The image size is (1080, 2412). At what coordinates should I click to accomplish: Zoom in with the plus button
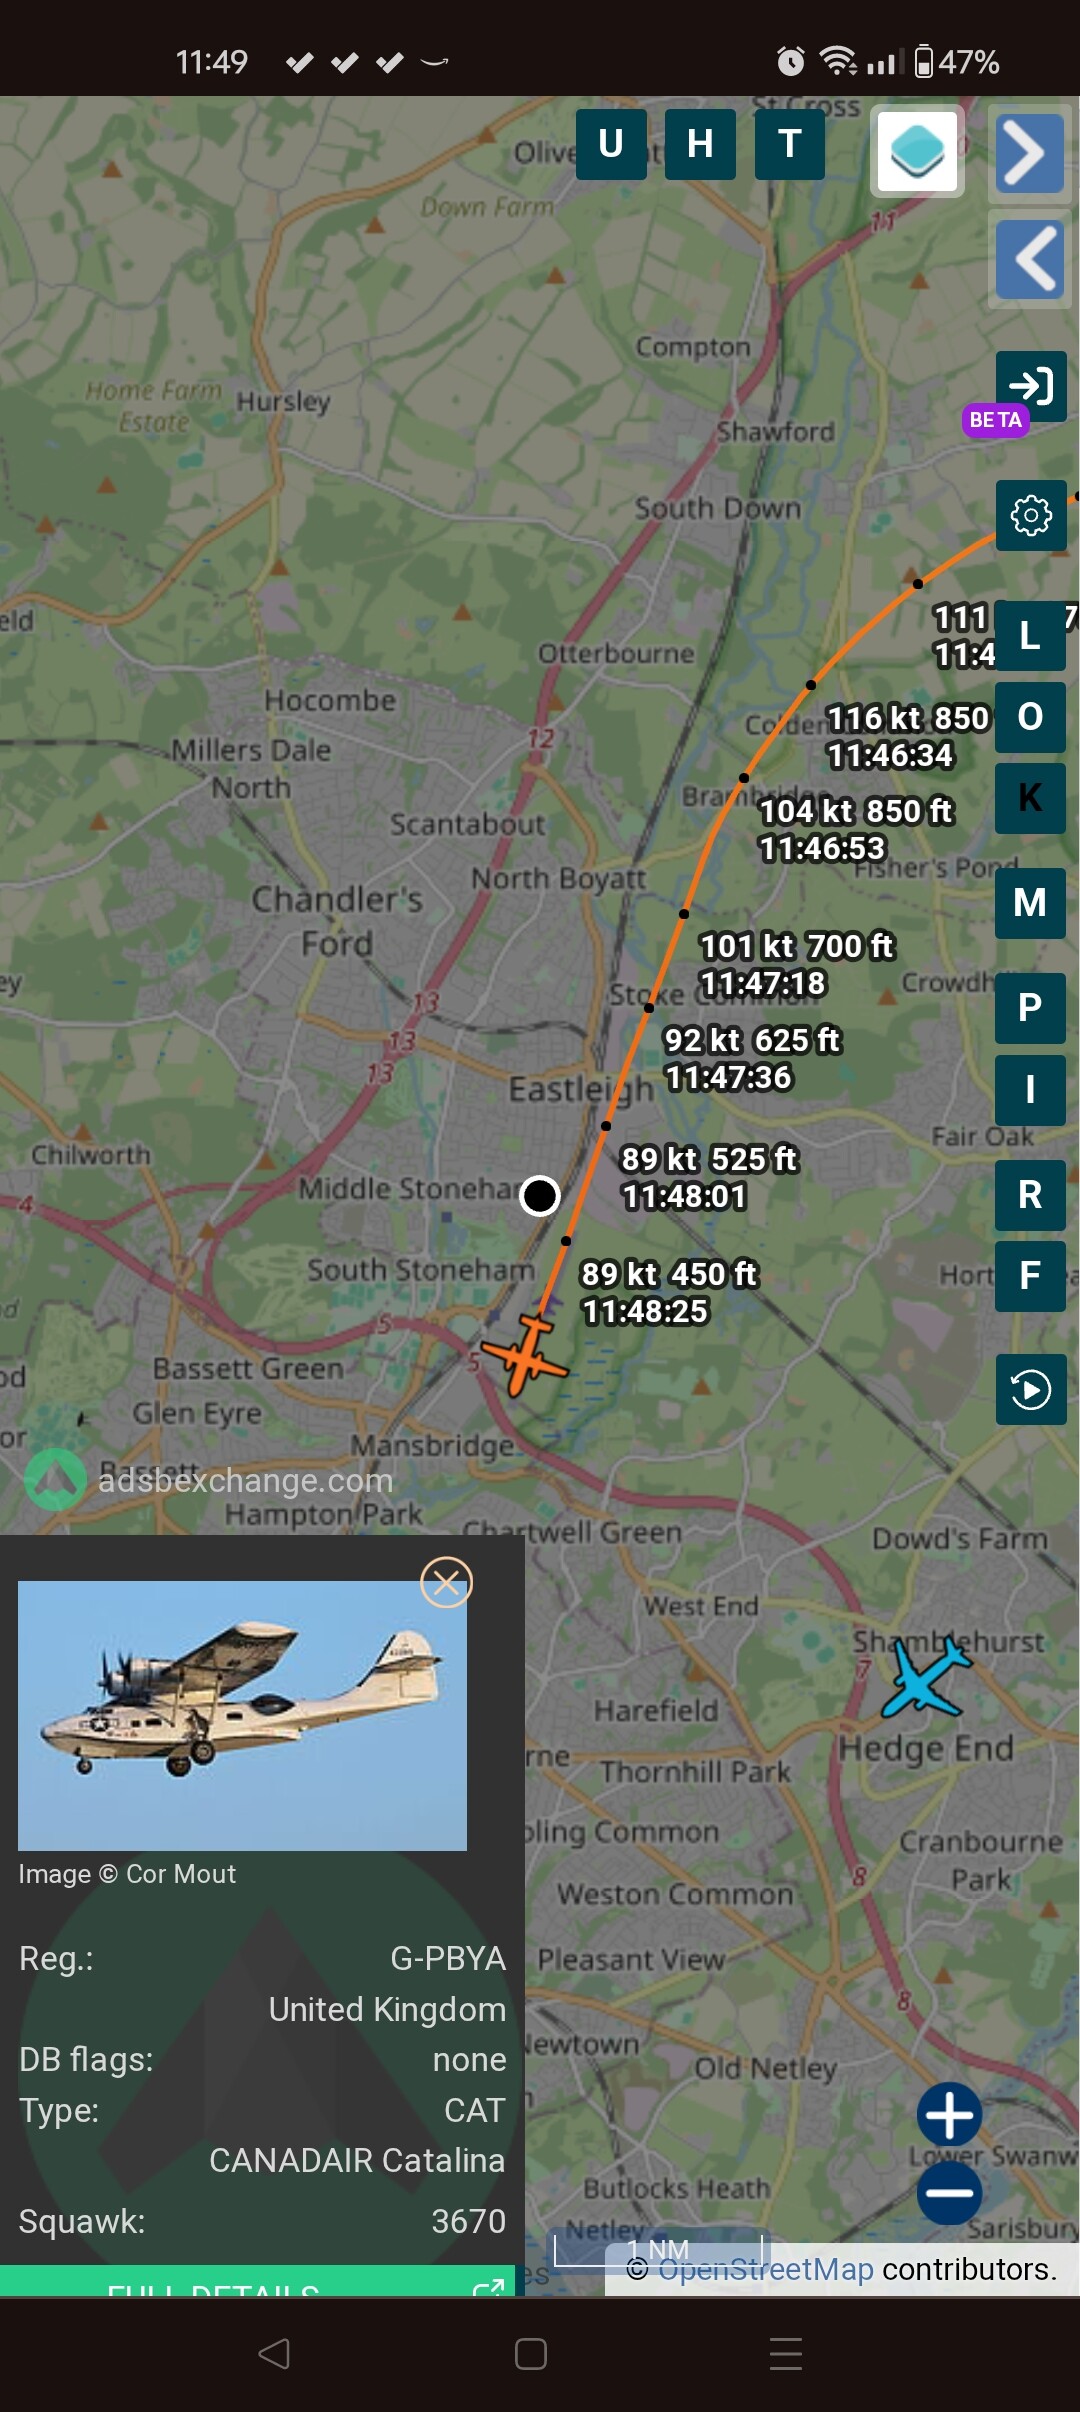950,2115
